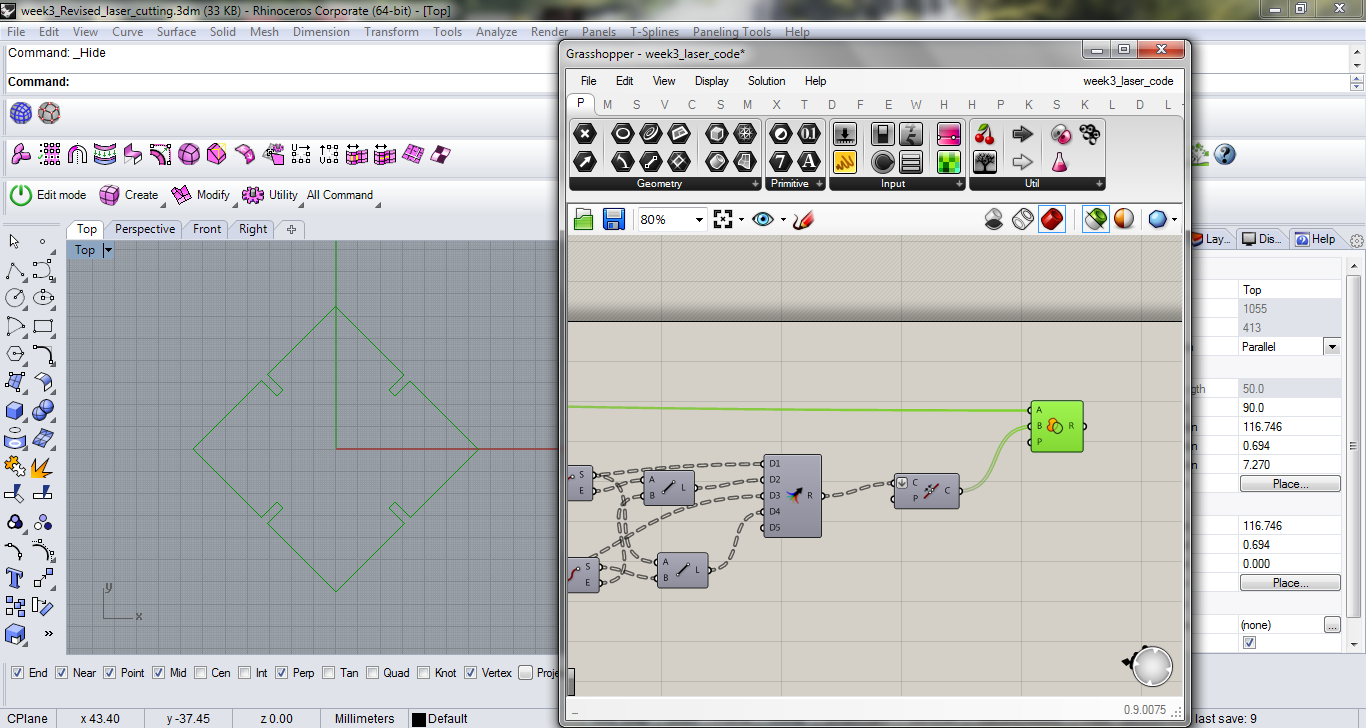Switch to the Perspective viewport tab
Image resolution: width=1366 pixels, height=728 pixels.
(145, 229)
